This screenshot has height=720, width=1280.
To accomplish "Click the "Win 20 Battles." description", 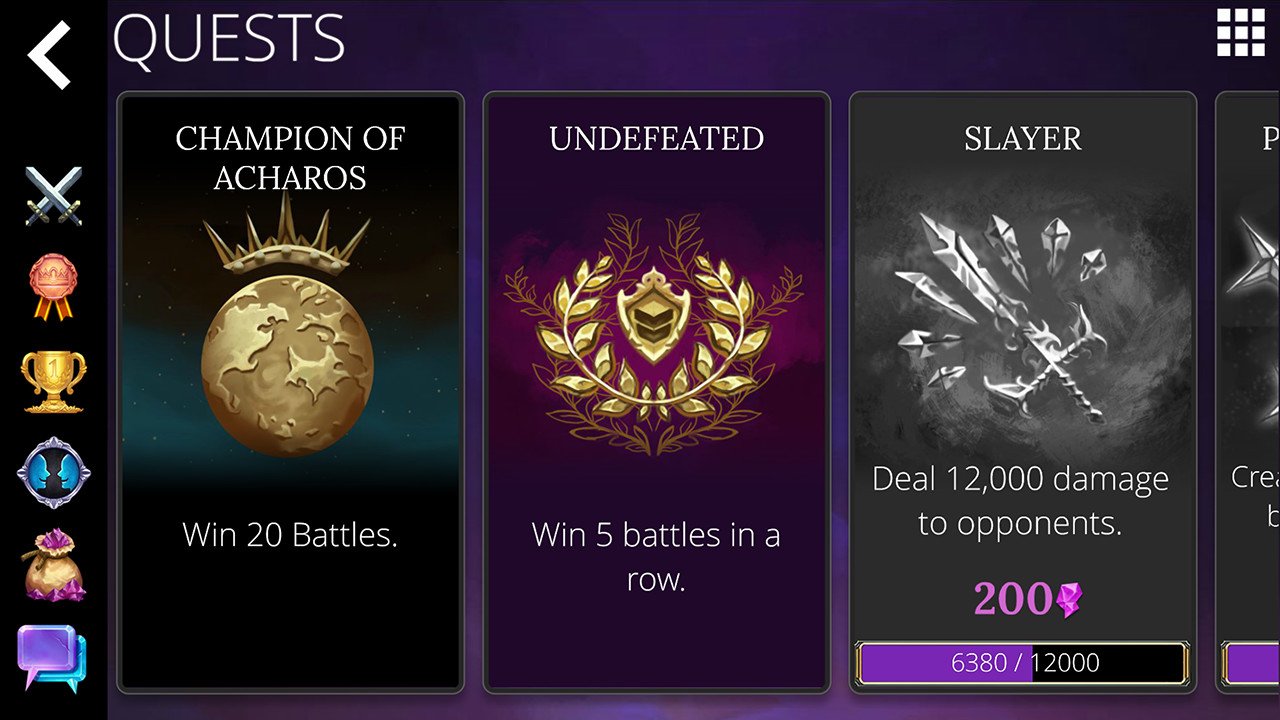I will tap(290, 535).
